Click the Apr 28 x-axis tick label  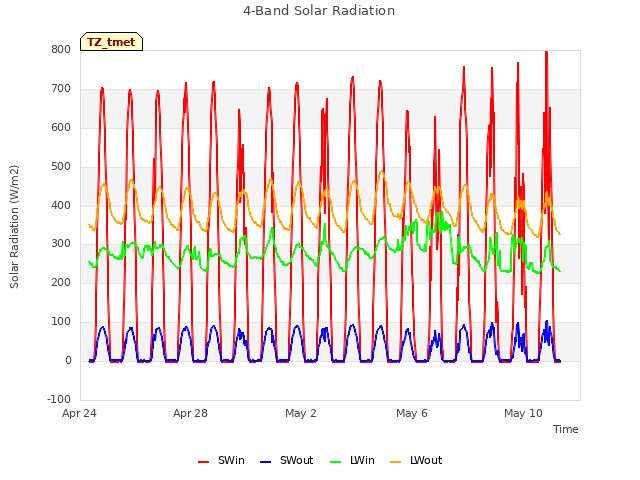pos(190,413)
